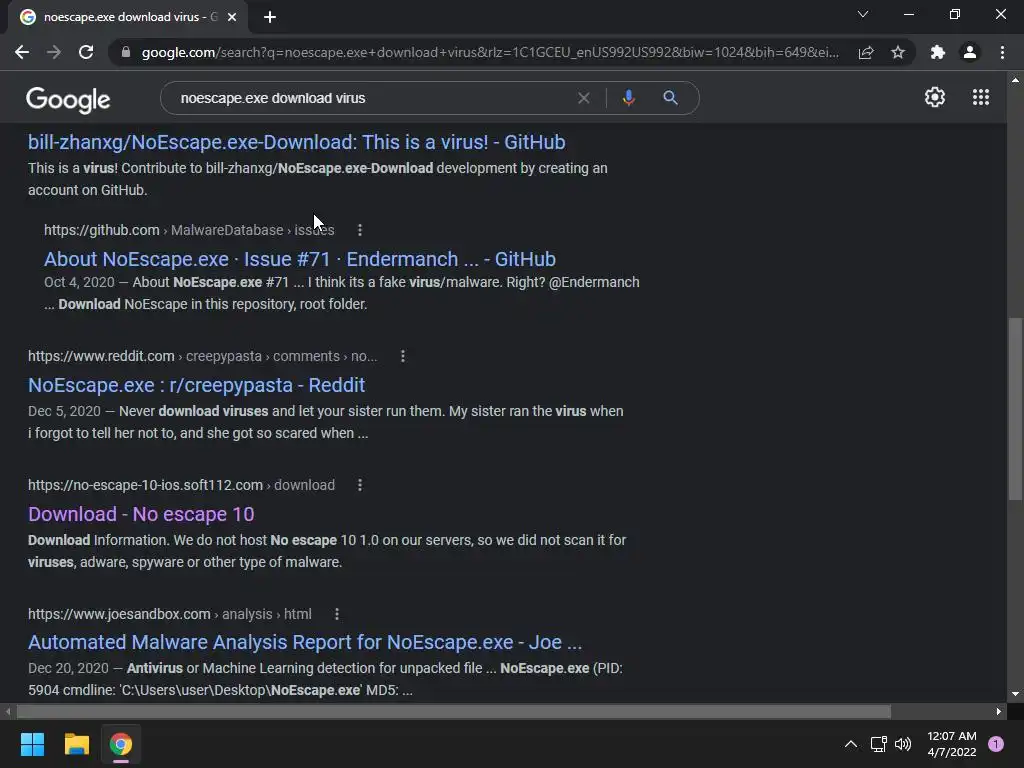Click the scroll down arrow
This screenshot has width=1024, height=768.
coord(1015,694)
